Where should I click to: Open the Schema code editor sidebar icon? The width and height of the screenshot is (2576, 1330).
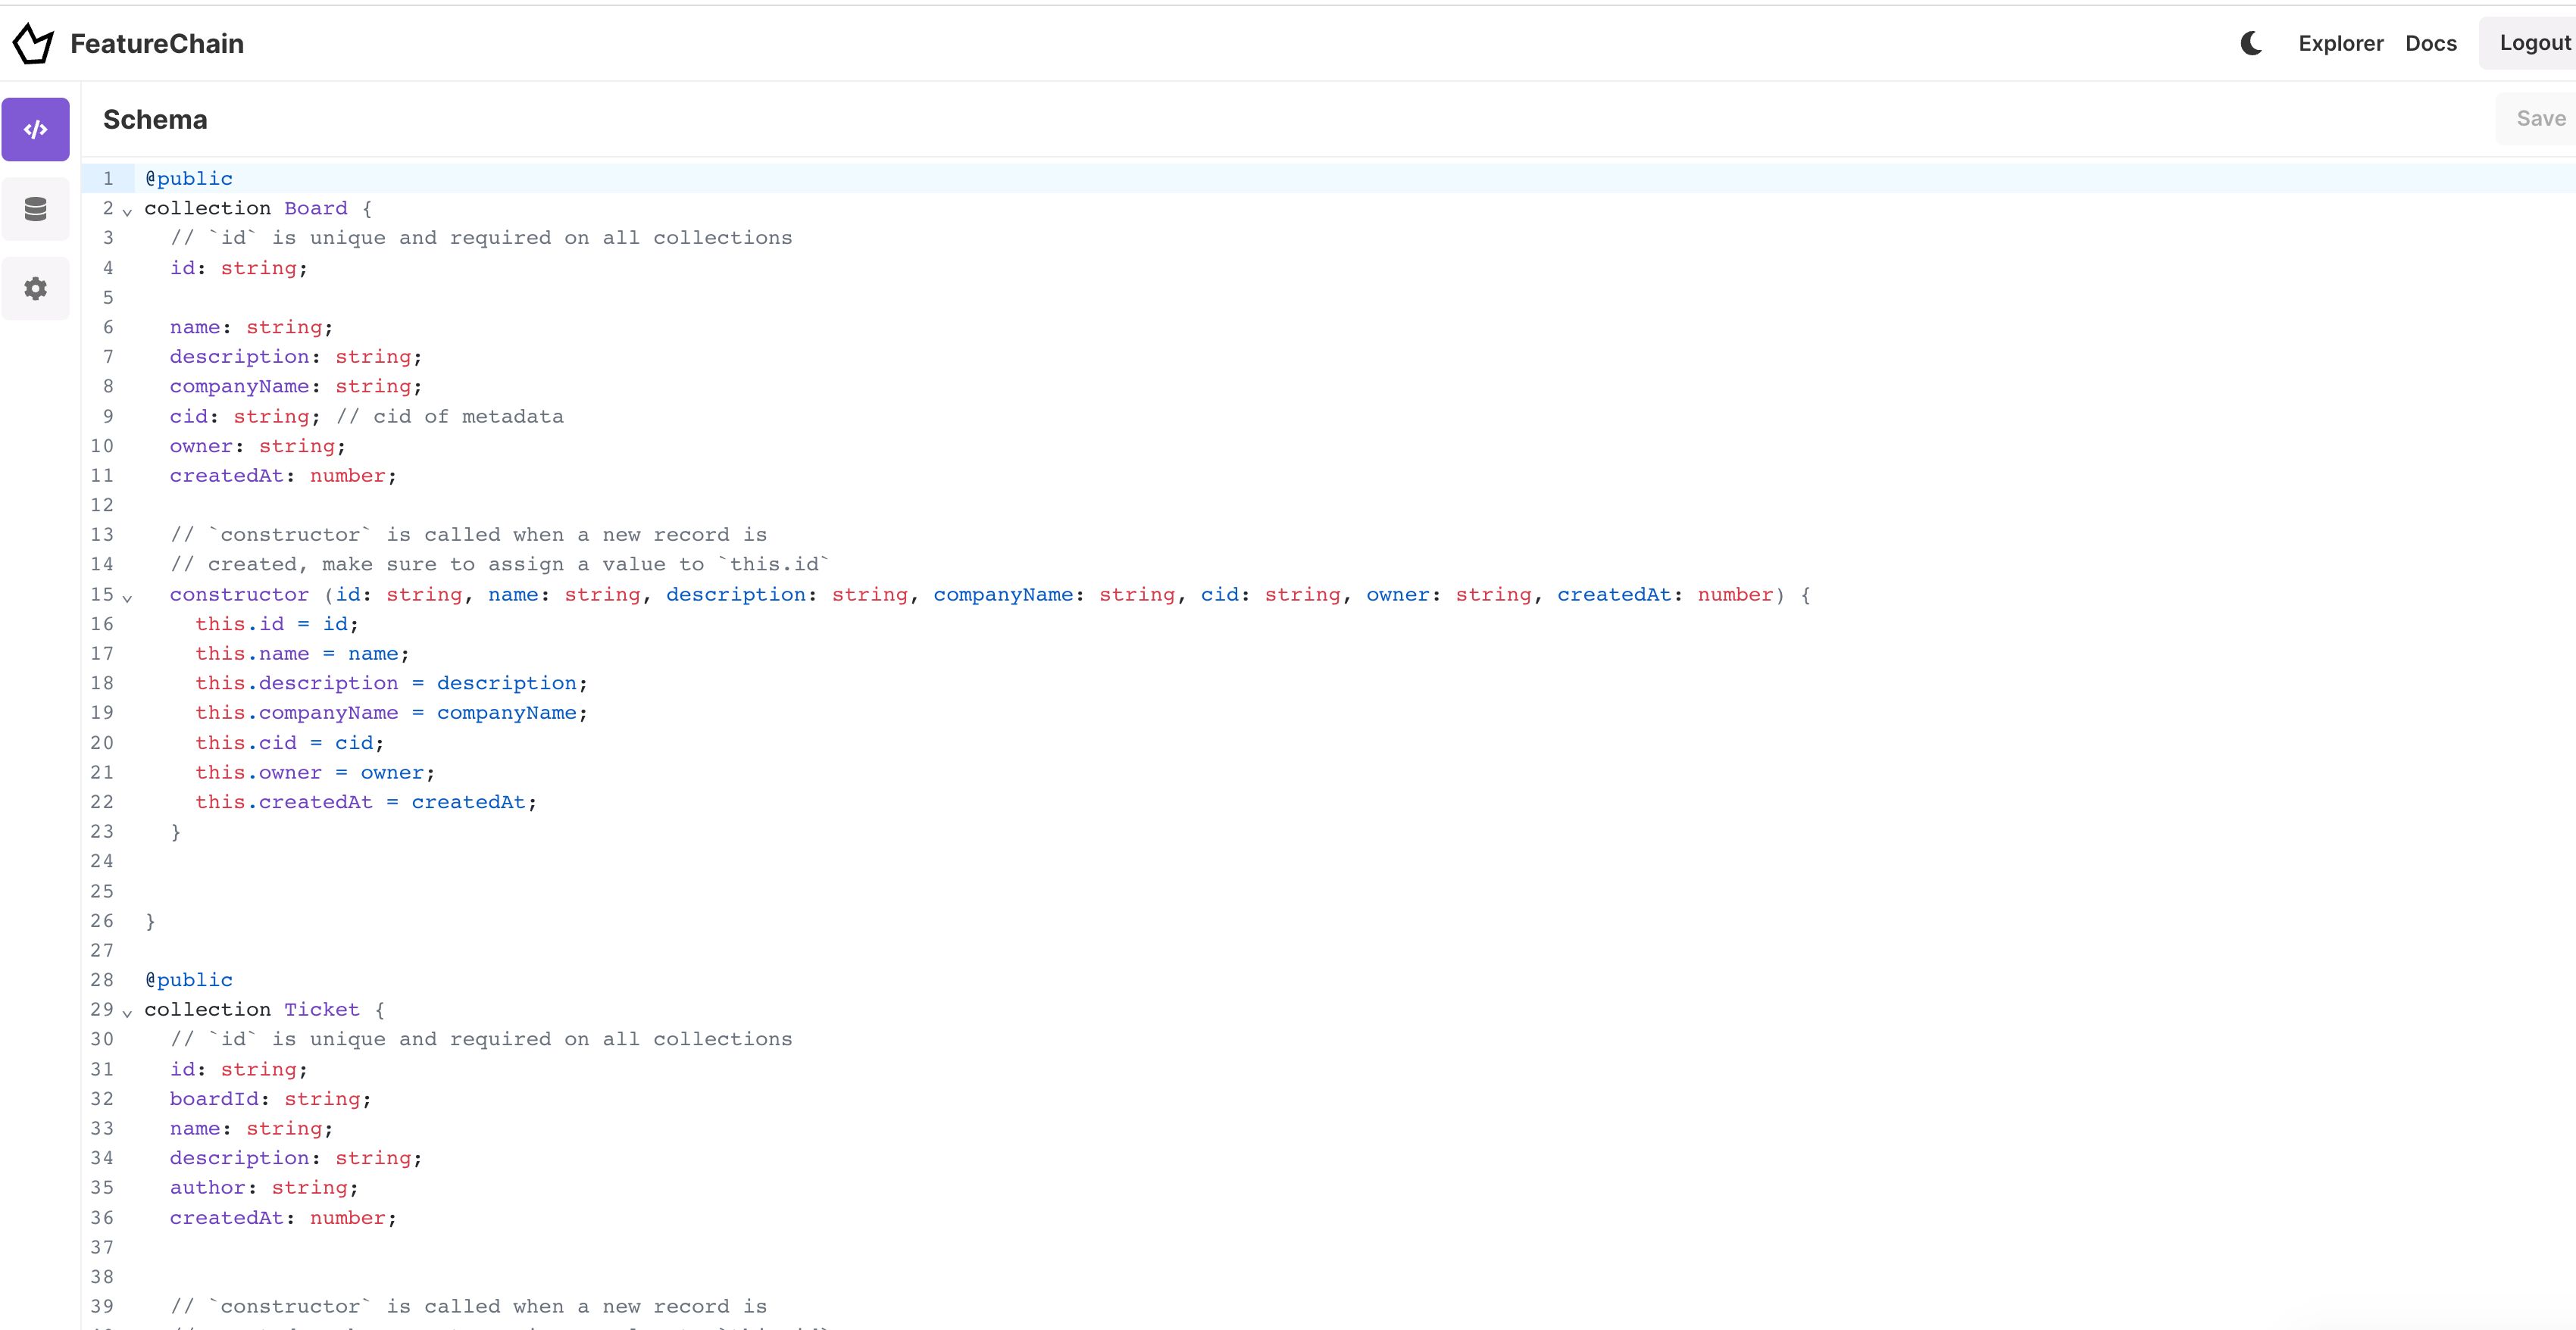(36, 129)
